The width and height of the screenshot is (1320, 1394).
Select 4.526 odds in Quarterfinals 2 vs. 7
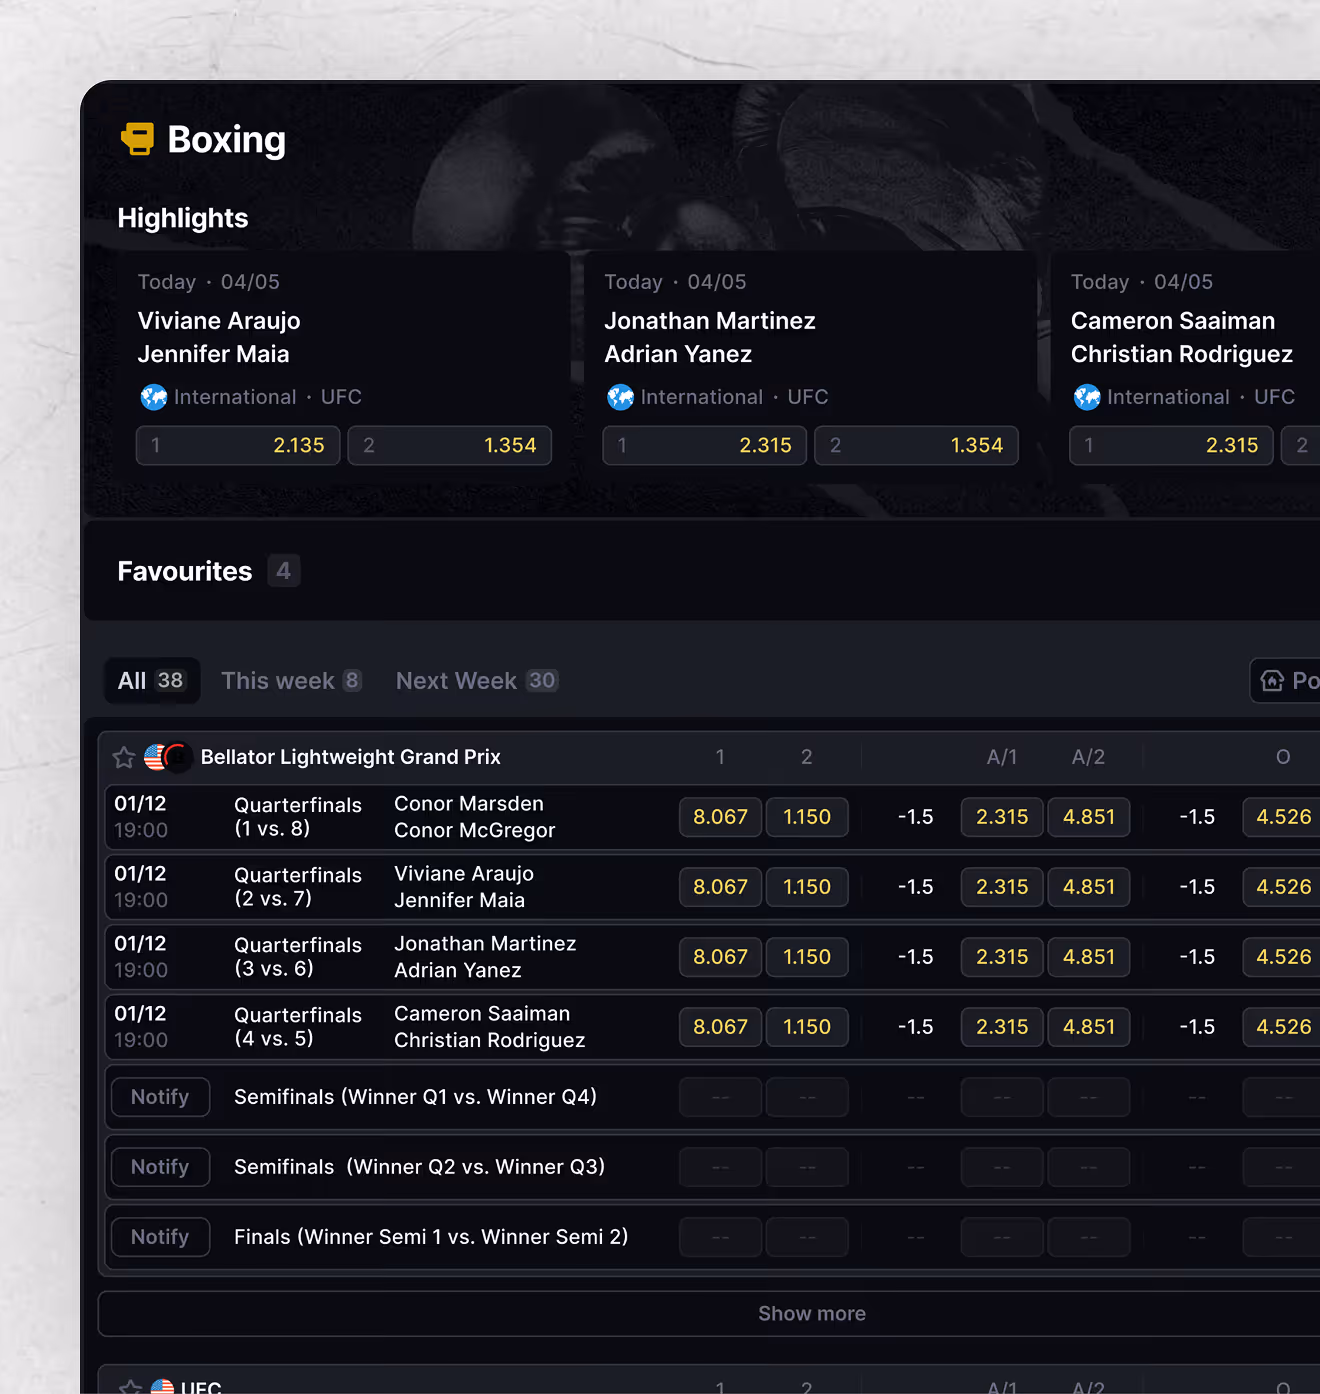pyautogui.click(x=1283, y=887)
